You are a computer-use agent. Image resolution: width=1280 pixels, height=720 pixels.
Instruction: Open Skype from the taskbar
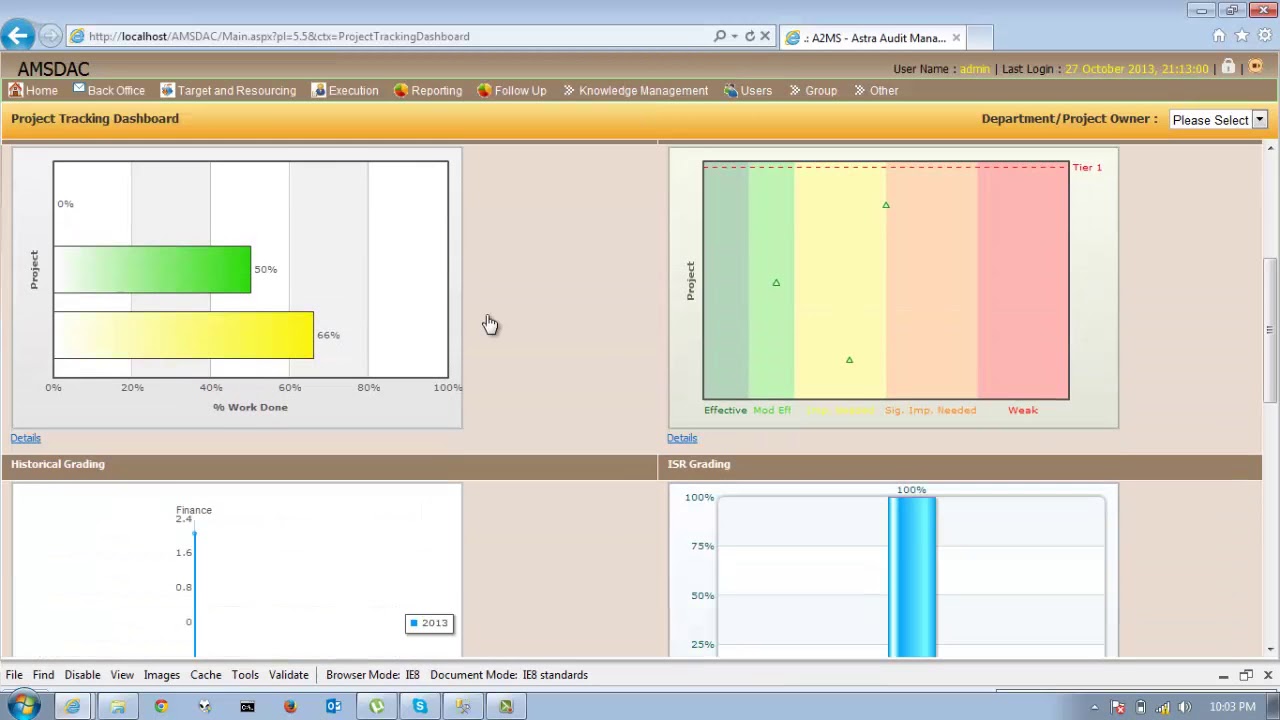420,707
